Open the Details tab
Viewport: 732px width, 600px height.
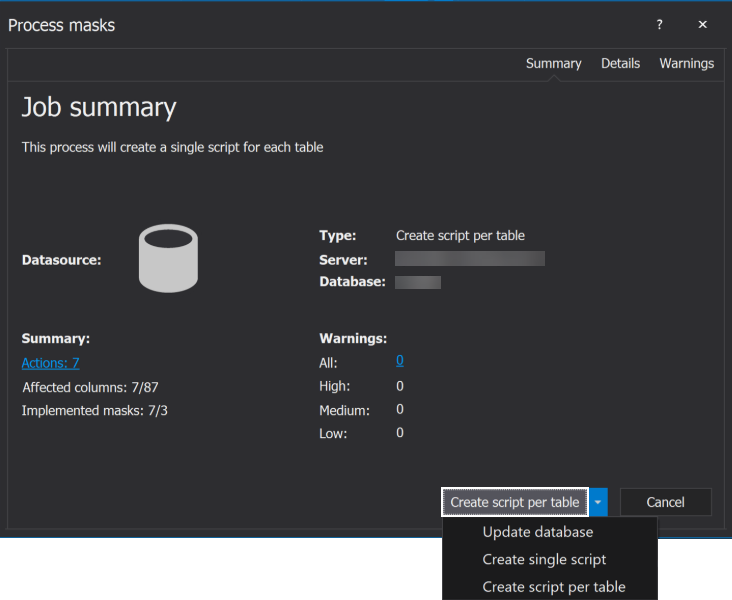click(620, 63)
